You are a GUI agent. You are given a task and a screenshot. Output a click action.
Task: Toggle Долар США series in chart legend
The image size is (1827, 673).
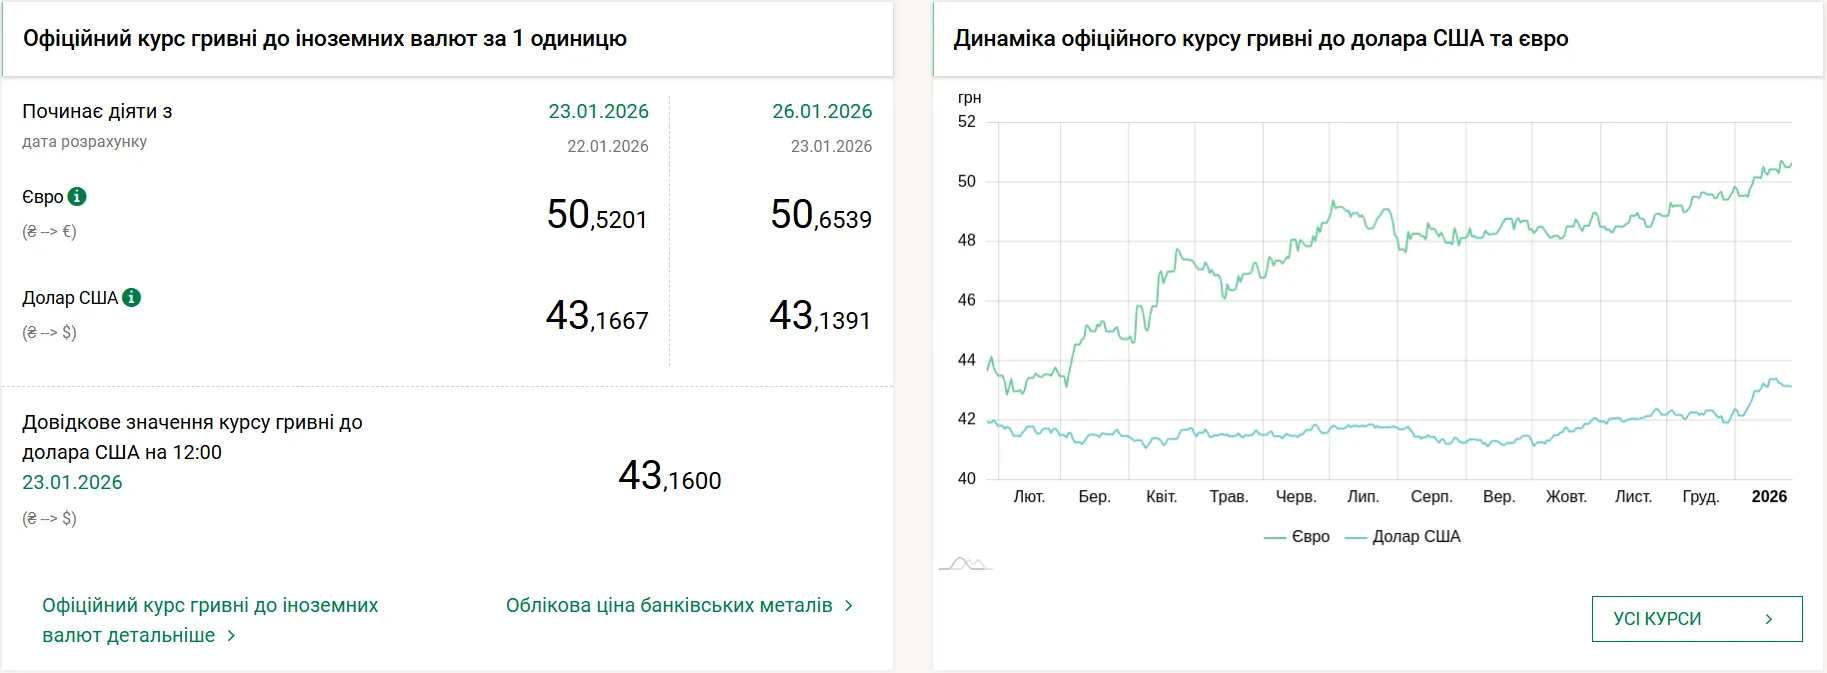click(1403, 537)
